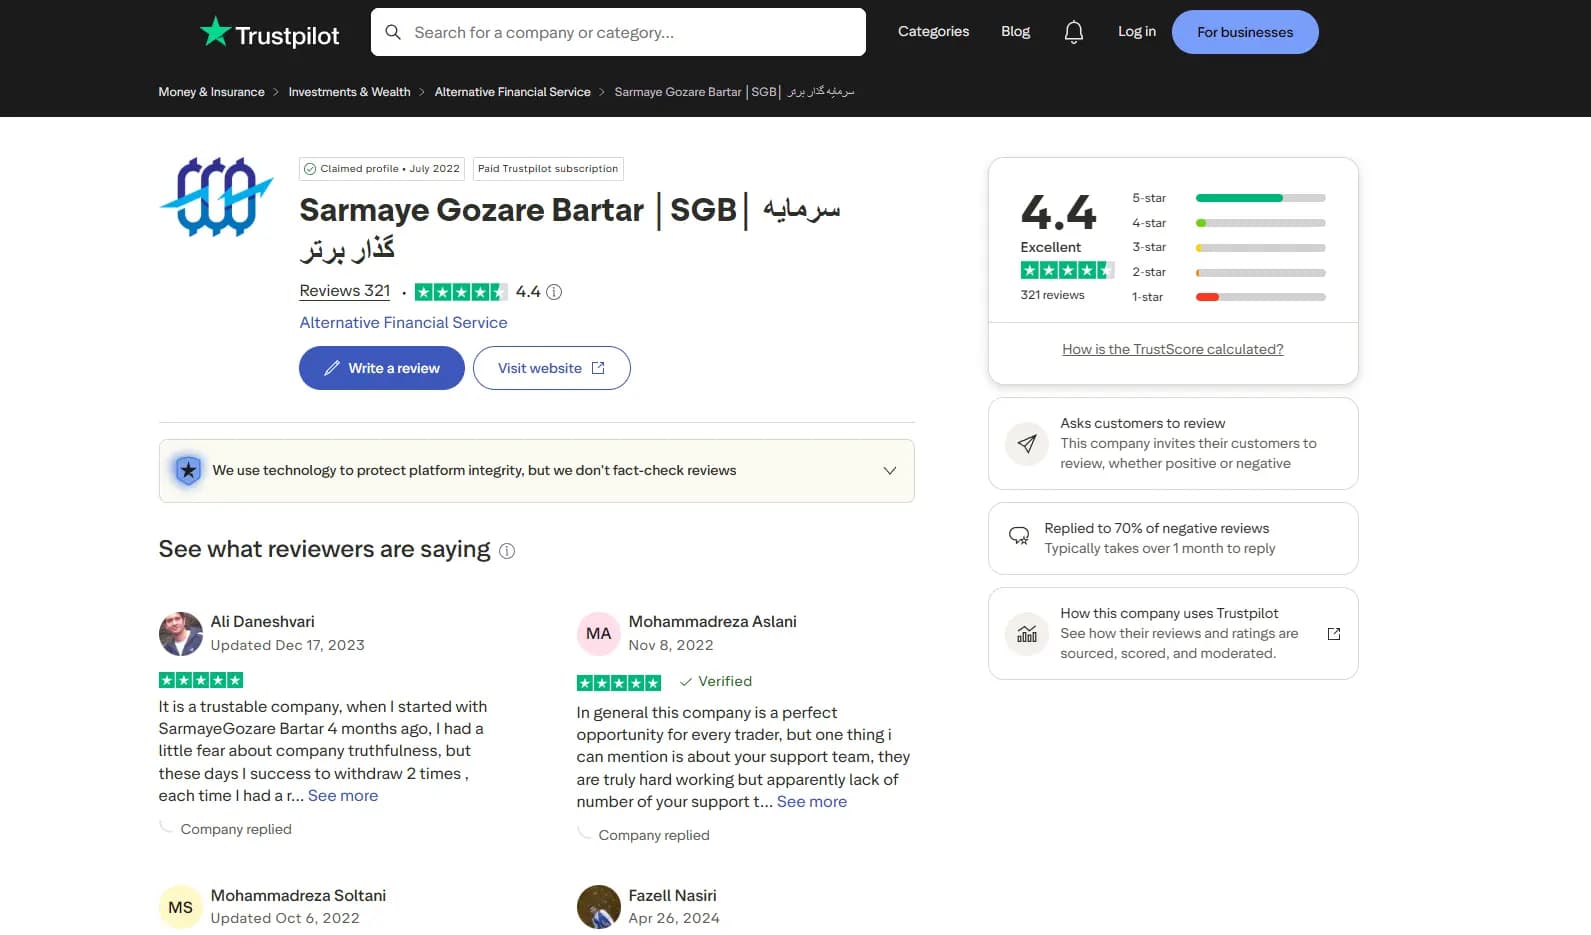Image resolution: width=1591 pixels, height=935 pixels.
Task: Go to Investments & Wealth breadcrumb
Action: click(350, 92)
